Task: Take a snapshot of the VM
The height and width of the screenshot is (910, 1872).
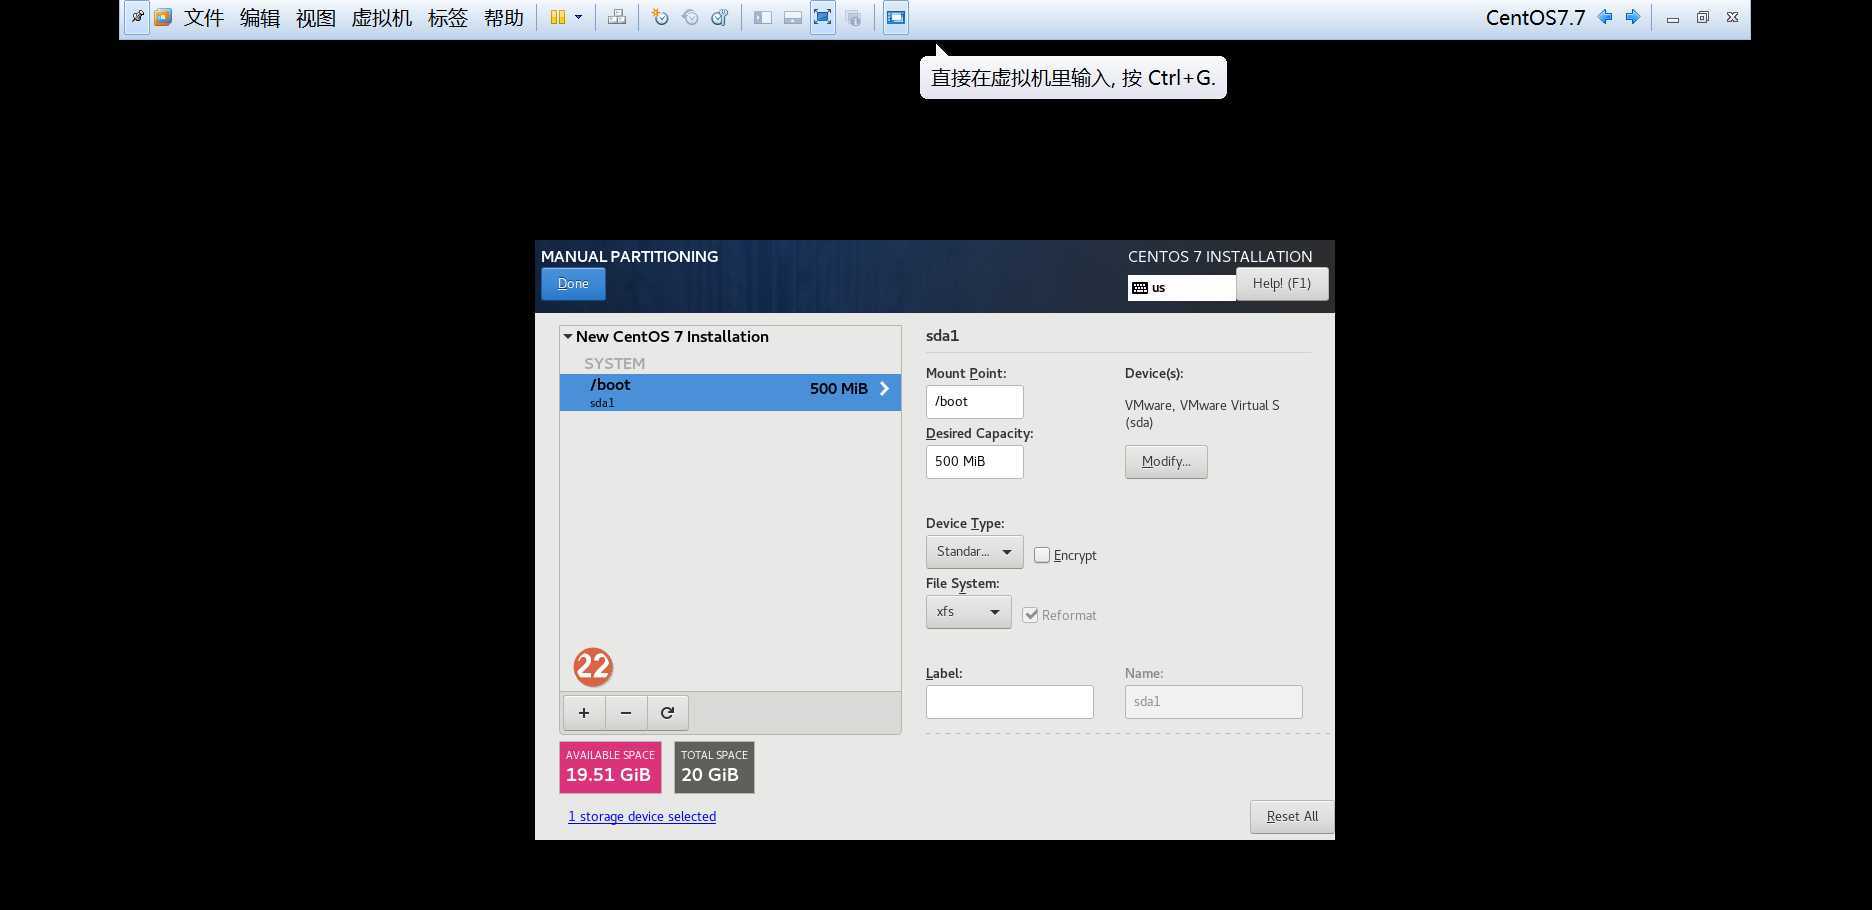Action: 660,17
